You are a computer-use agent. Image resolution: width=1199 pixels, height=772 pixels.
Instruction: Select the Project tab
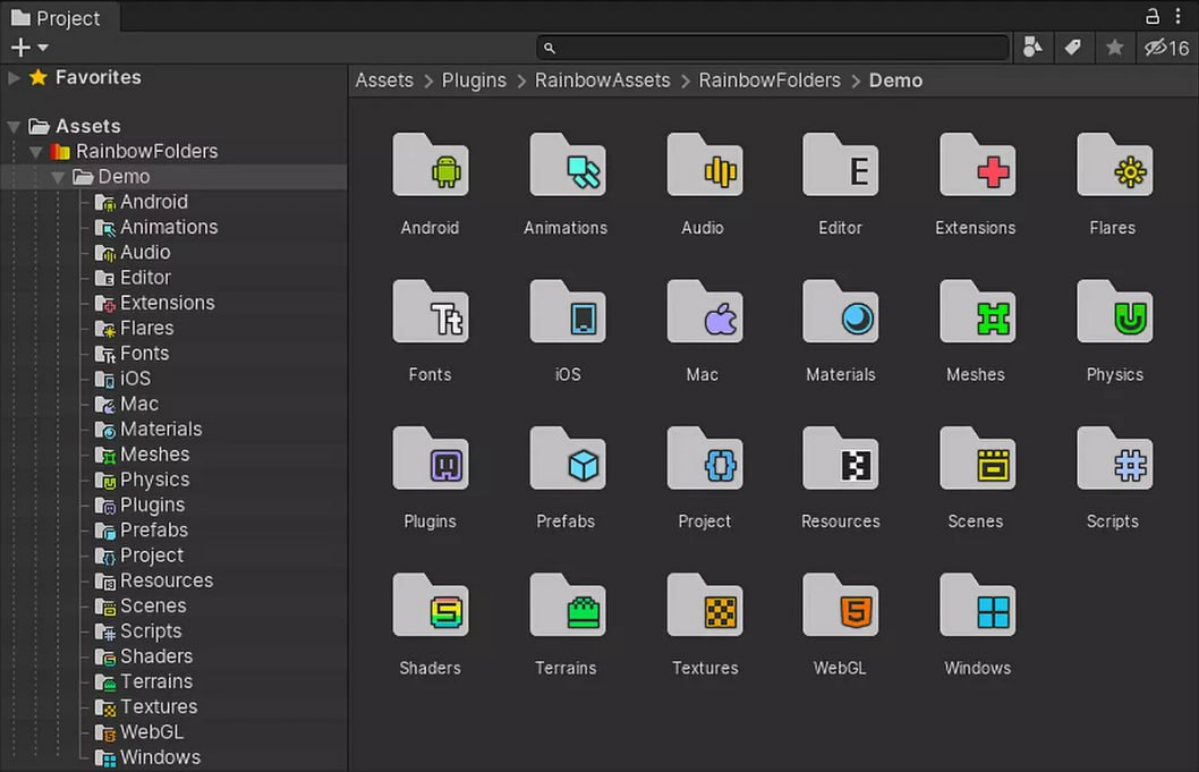tap(56, 18)
